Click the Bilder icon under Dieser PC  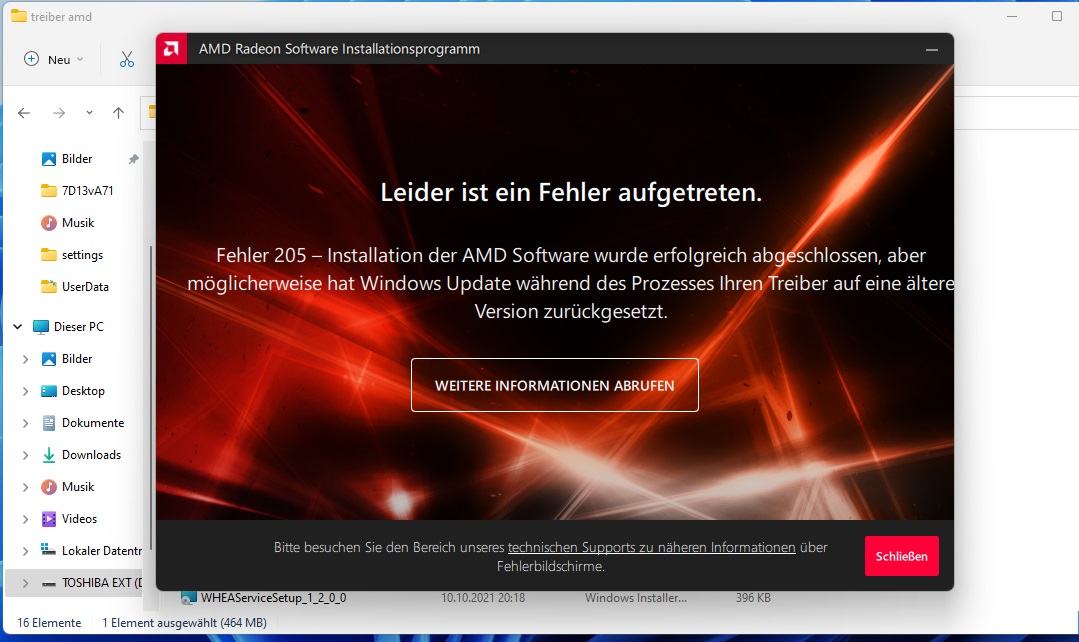click(49, 359)
